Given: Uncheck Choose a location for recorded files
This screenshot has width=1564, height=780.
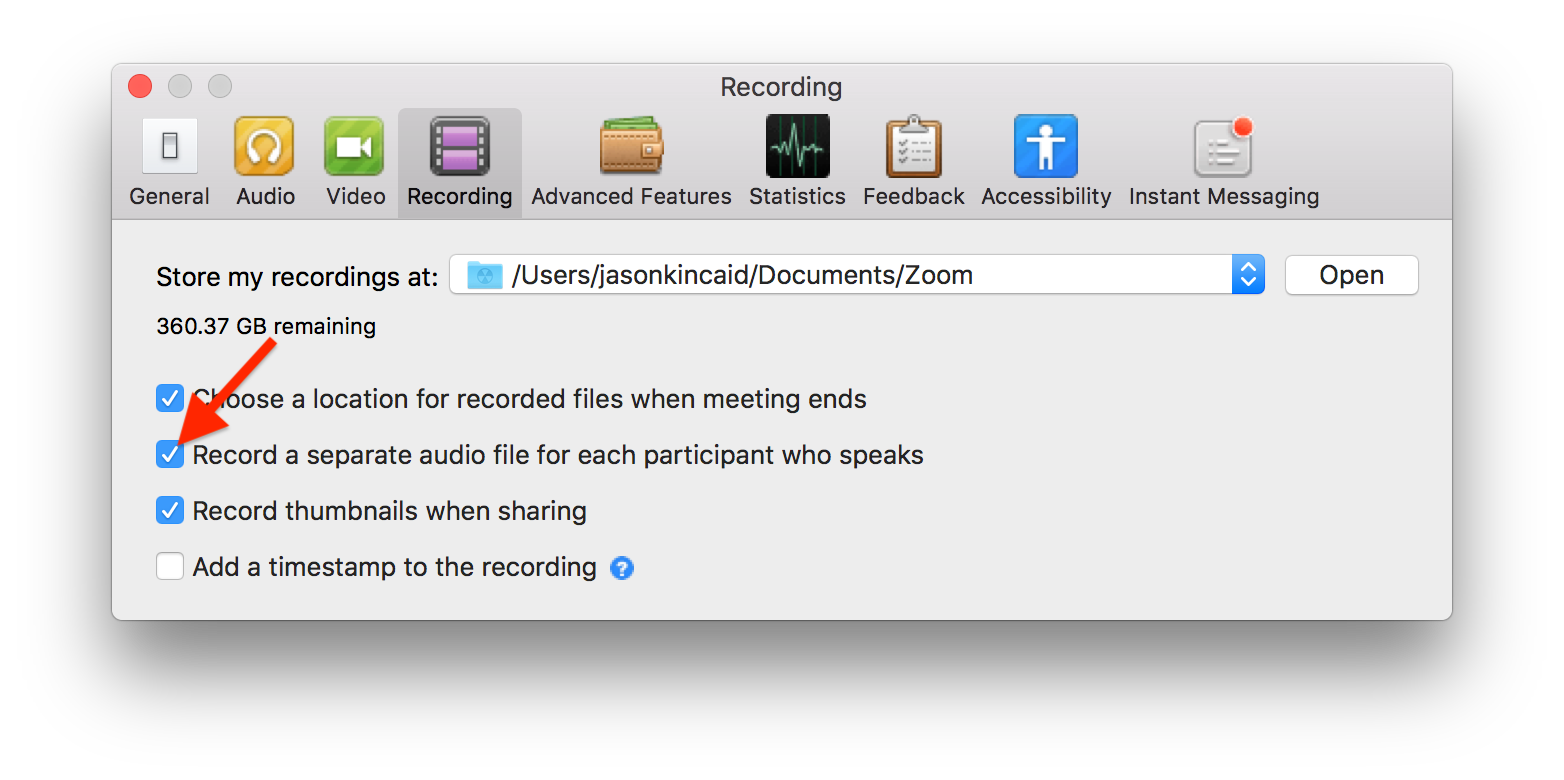Looking at the screenshot, I should coord(170,399).
